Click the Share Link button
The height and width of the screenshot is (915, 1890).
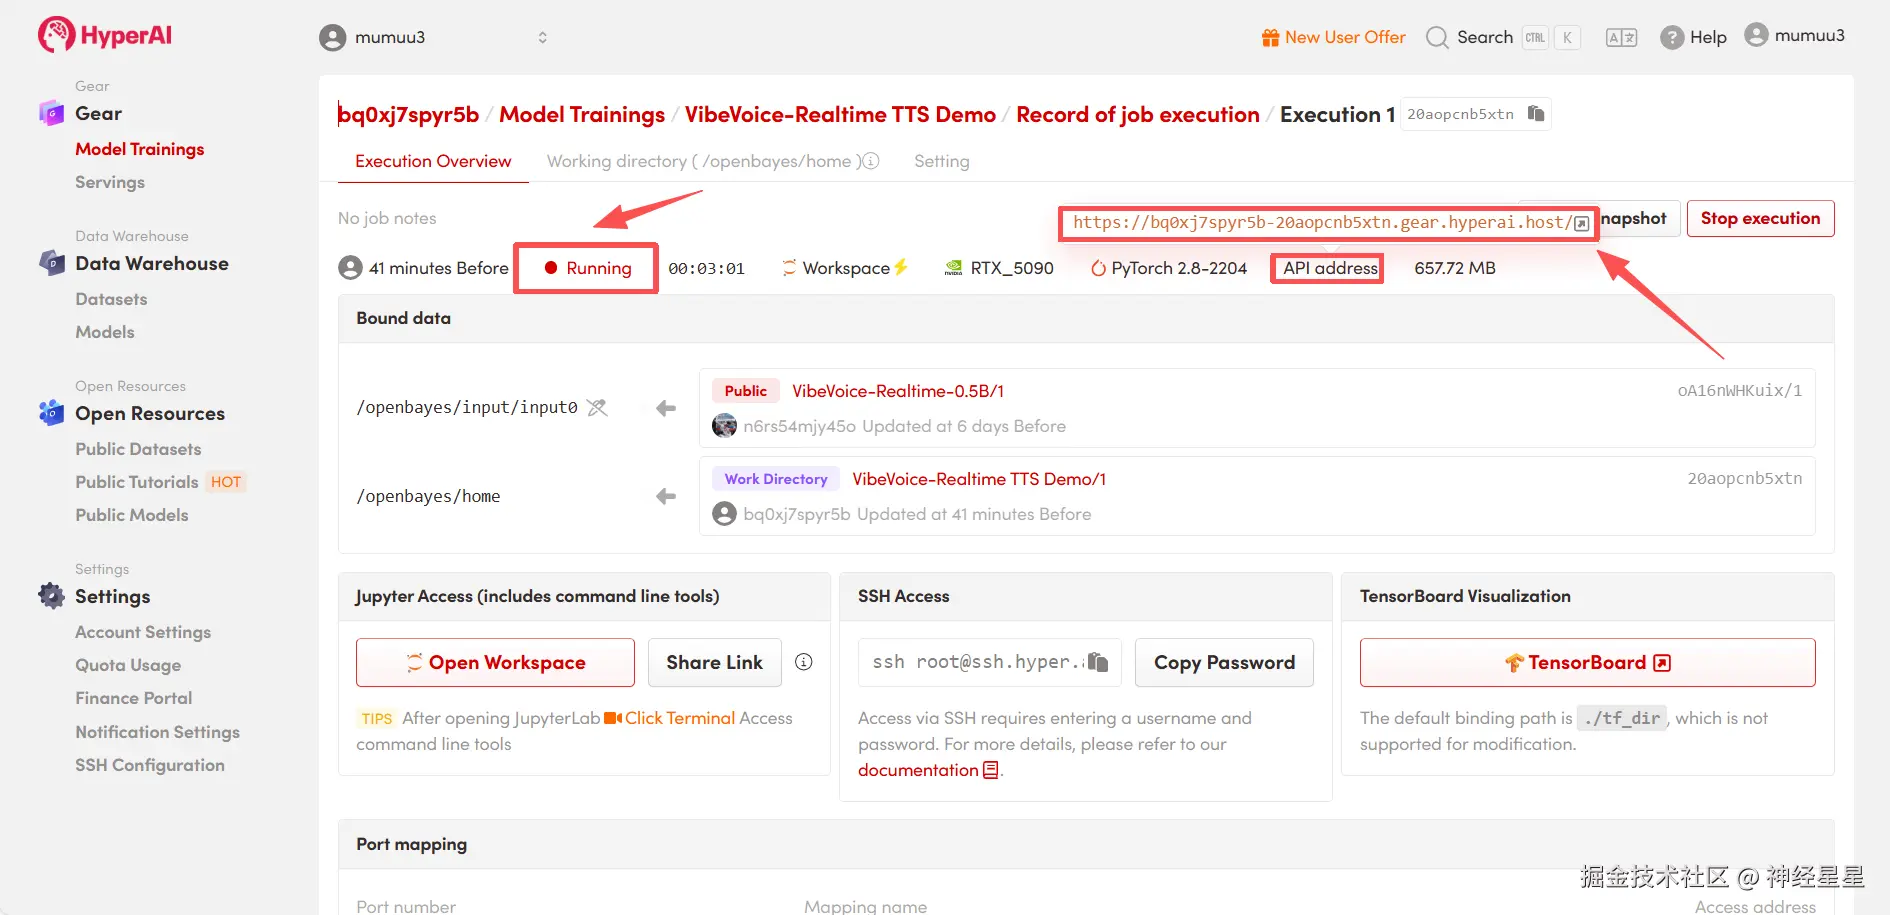coord(715,662)
